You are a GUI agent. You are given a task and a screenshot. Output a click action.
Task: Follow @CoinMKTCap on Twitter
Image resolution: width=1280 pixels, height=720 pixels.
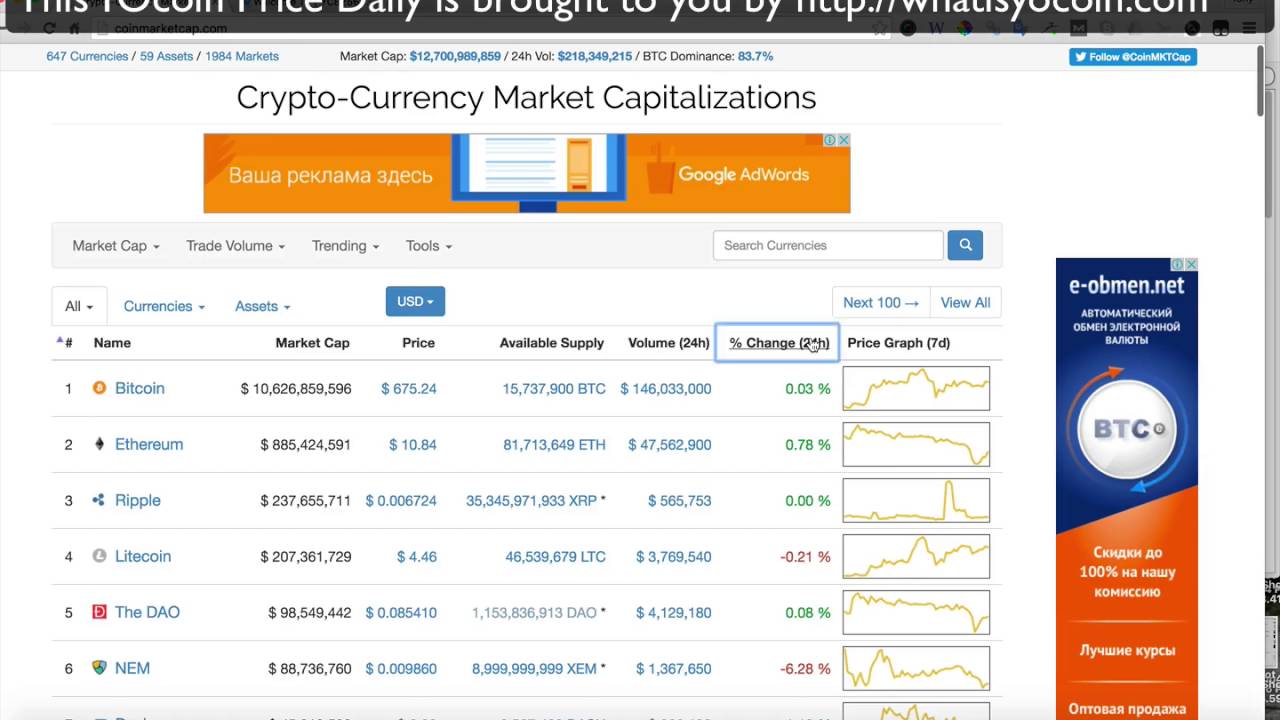[1133, 57]
